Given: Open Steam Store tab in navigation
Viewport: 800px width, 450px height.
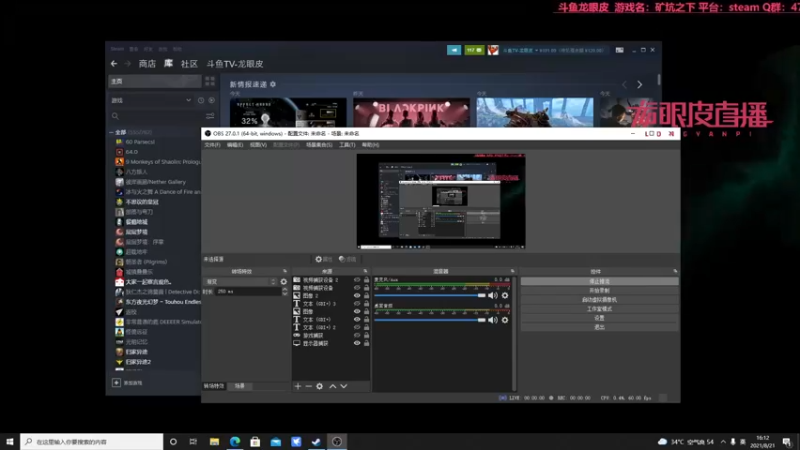Looking at the screenshot, I should 147,64.
